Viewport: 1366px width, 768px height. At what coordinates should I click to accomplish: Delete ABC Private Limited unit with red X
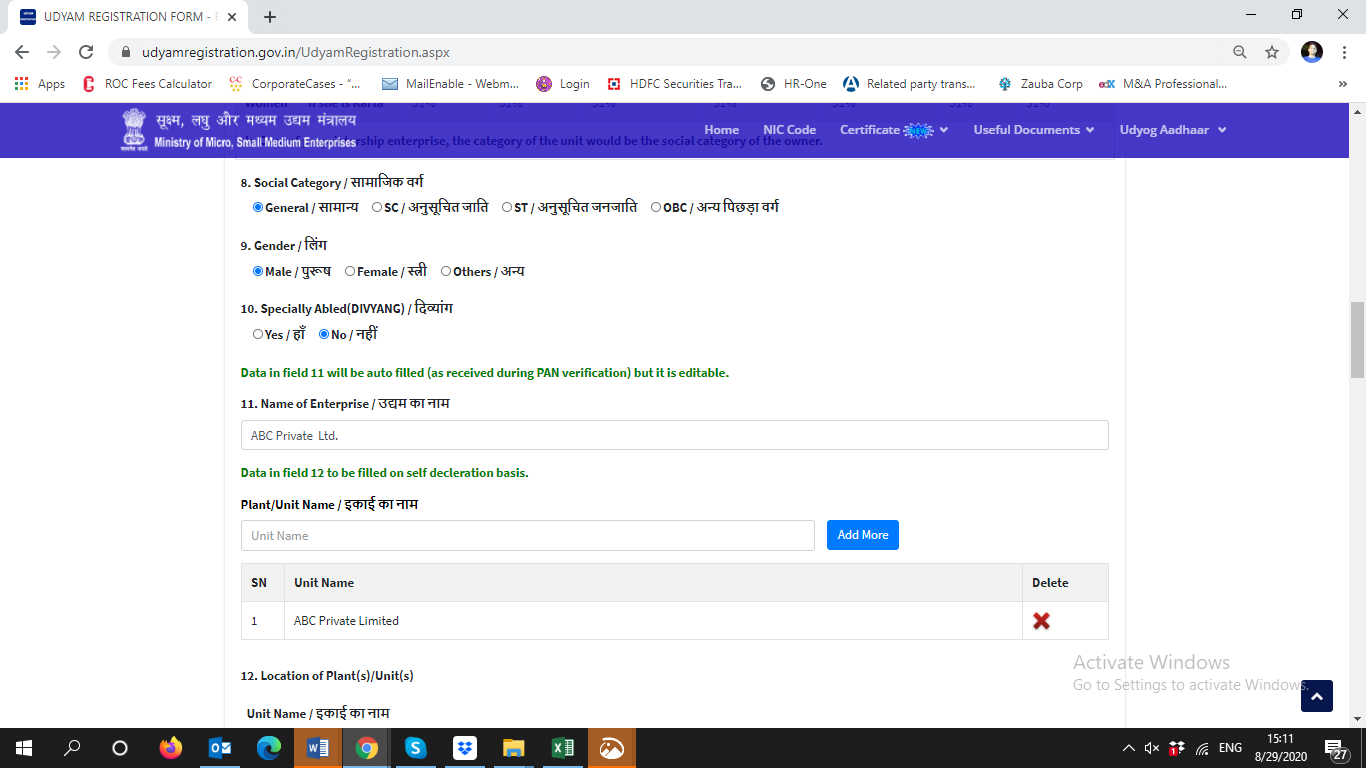pos(1041,621)
